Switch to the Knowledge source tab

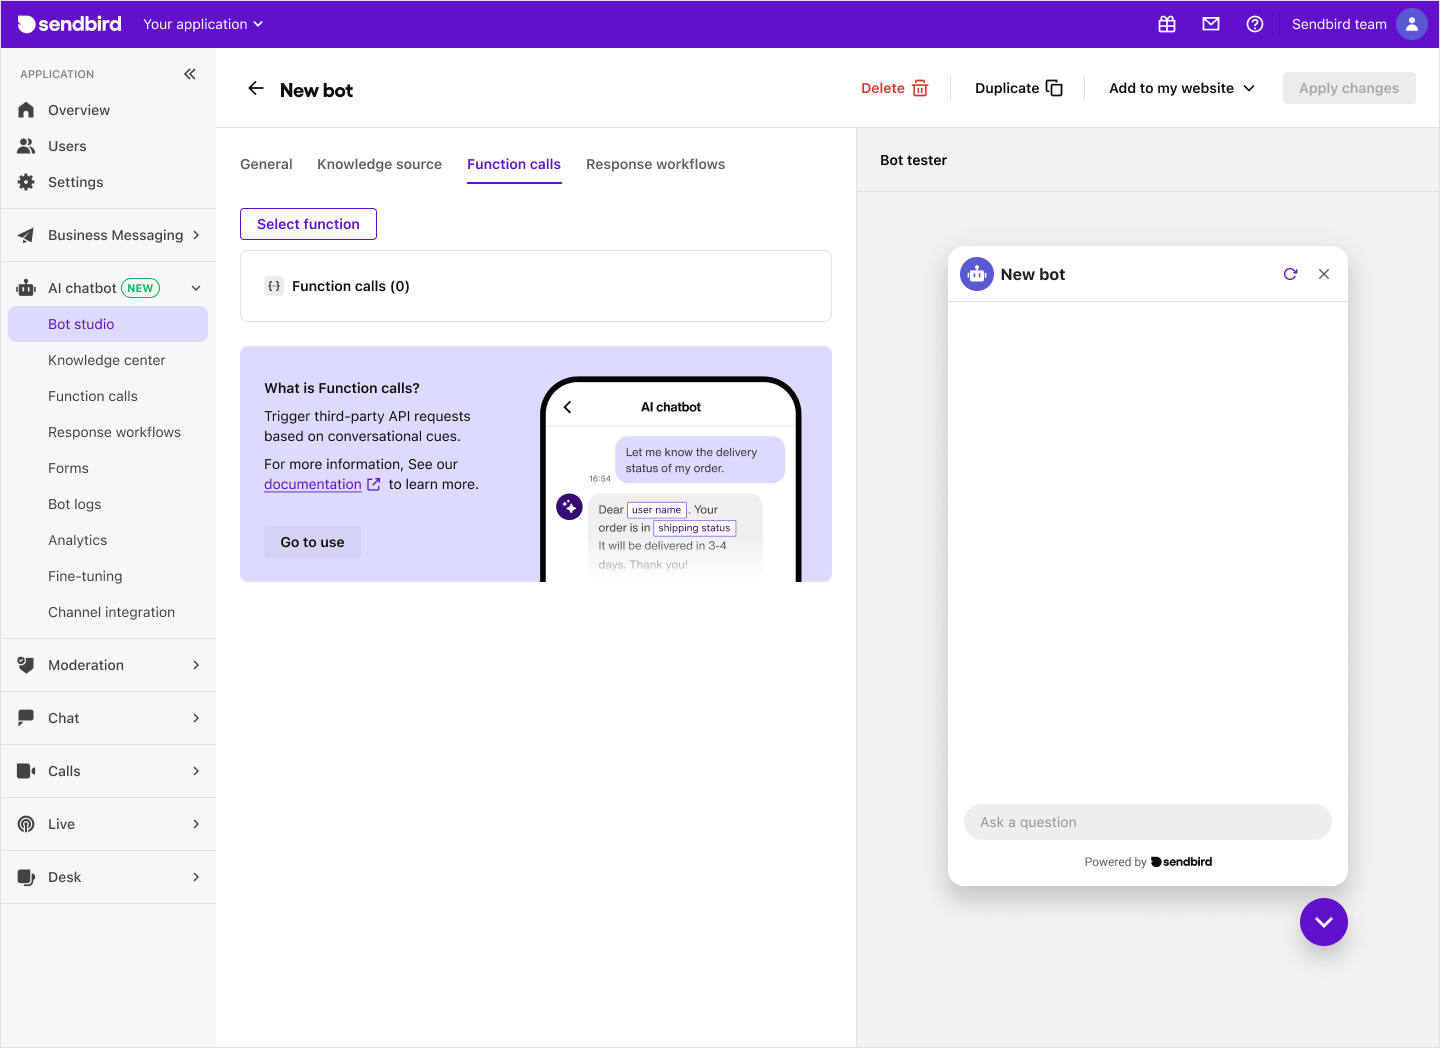379,164
